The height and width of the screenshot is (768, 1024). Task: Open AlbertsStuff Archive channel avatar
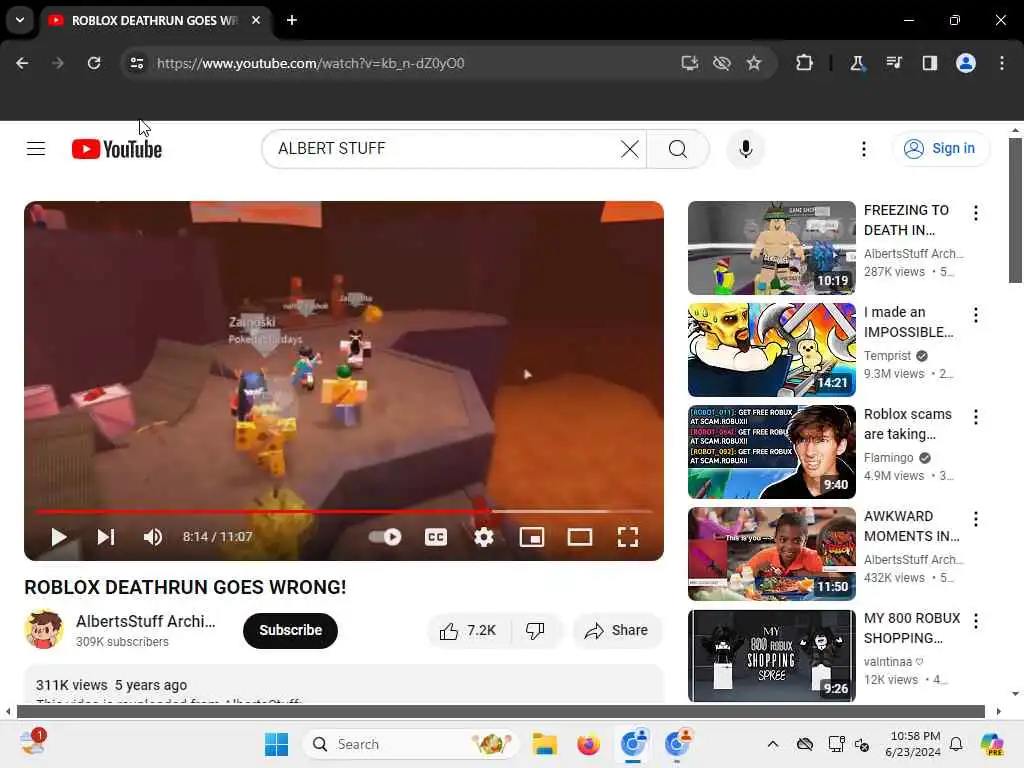point(44,630)
